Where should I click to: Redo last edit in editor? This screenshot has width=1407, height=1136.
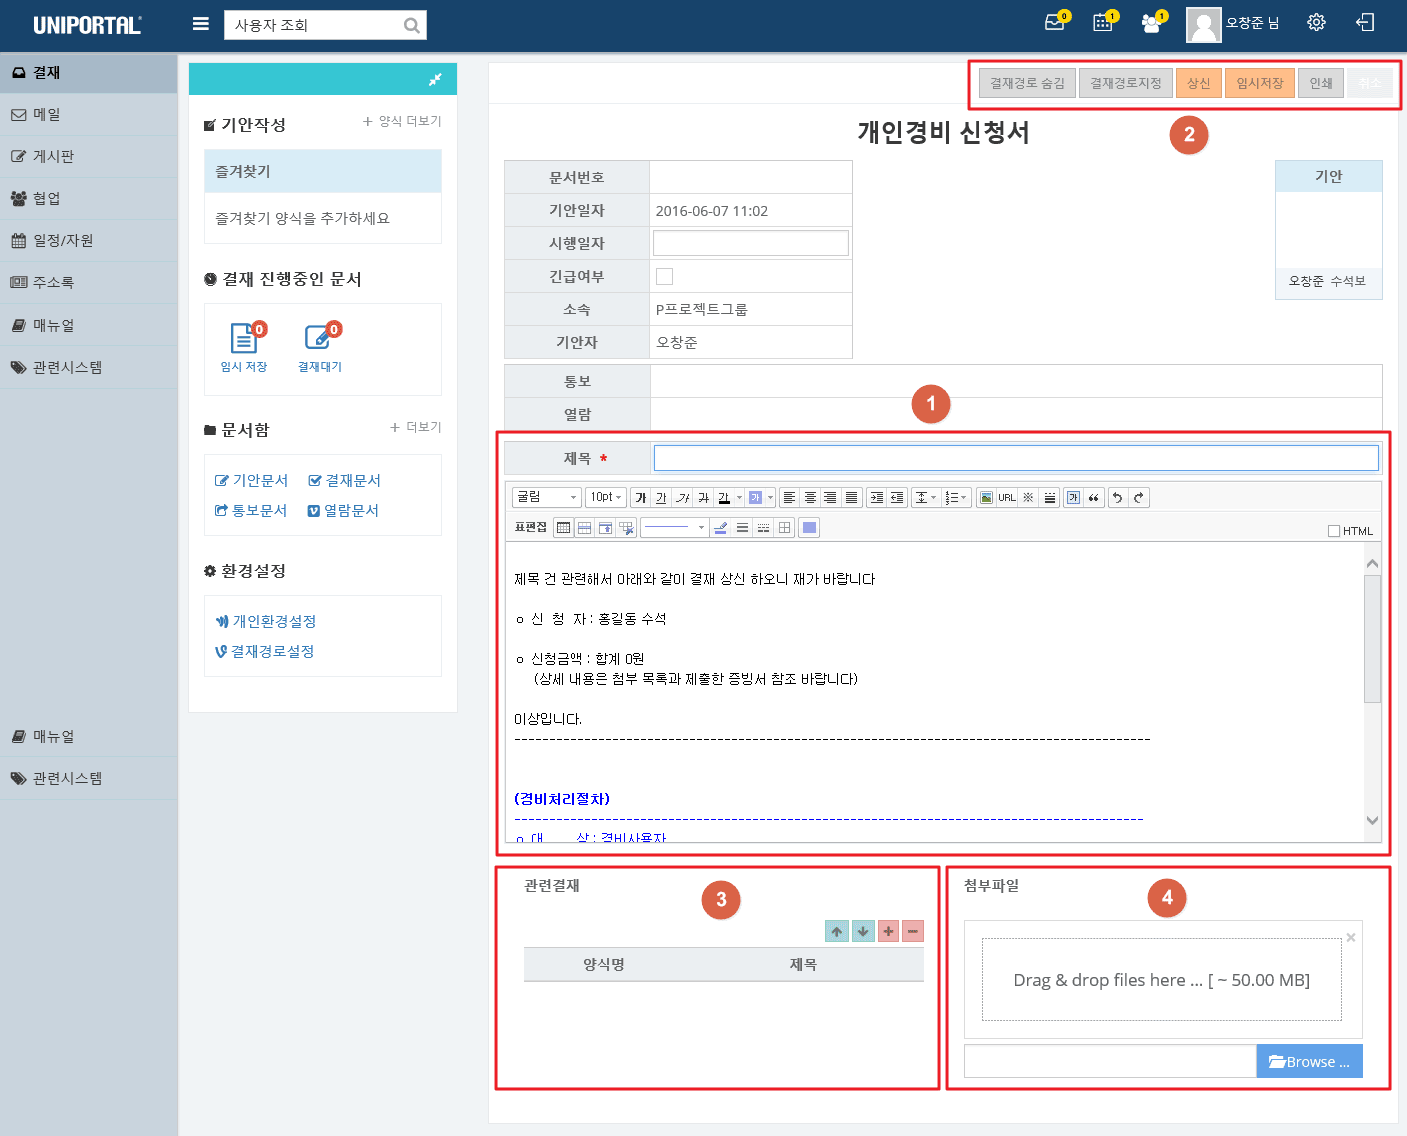tap(1139, 497)
